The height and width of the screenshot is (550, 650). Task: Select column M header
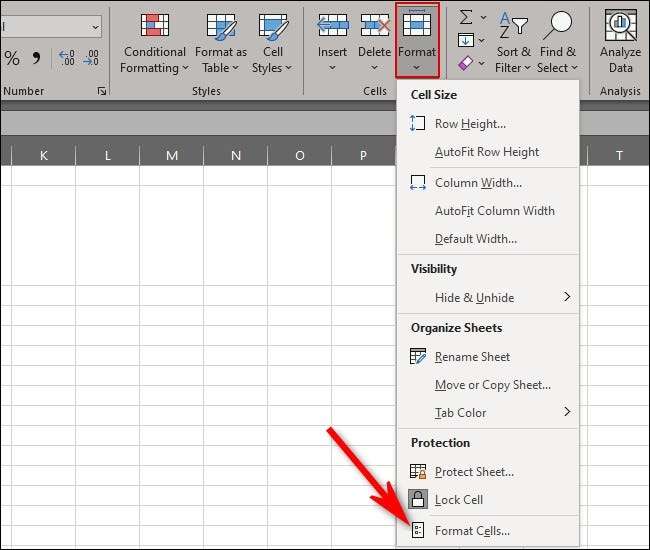172,155
